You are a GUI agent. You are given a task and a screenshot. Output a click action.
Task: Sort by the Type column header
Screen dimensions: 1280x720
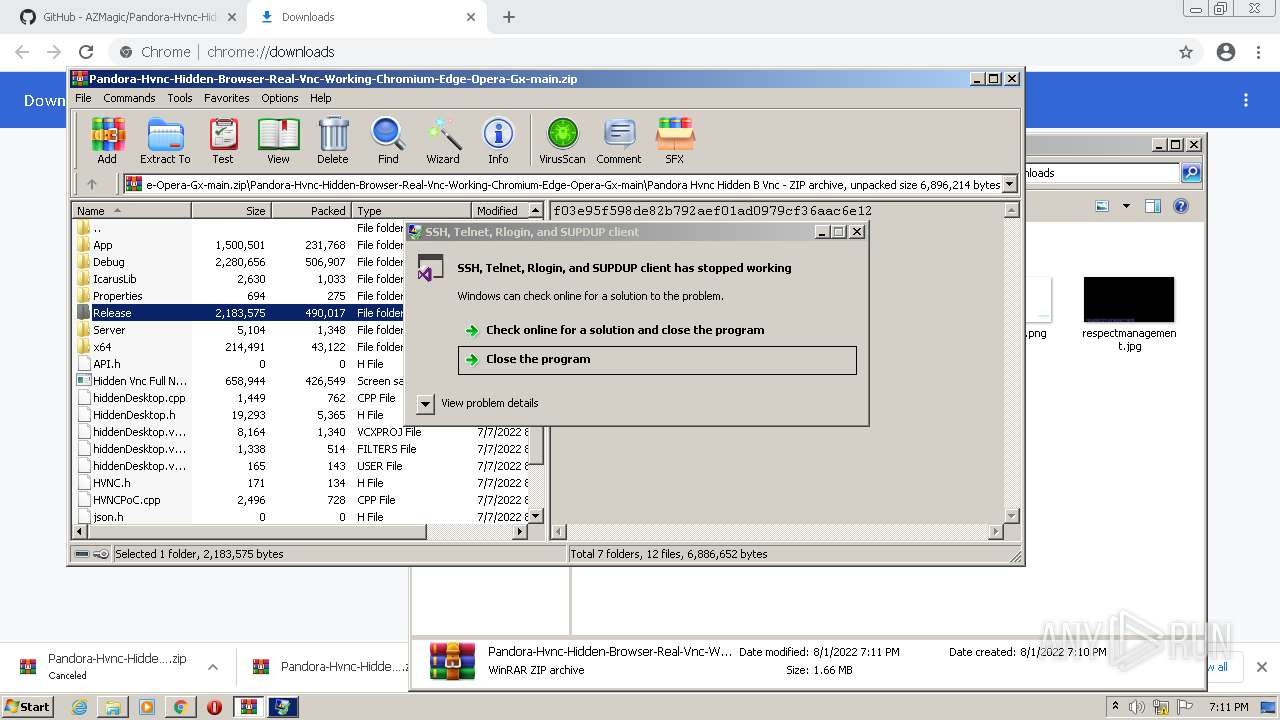click(x=411, y=210)
